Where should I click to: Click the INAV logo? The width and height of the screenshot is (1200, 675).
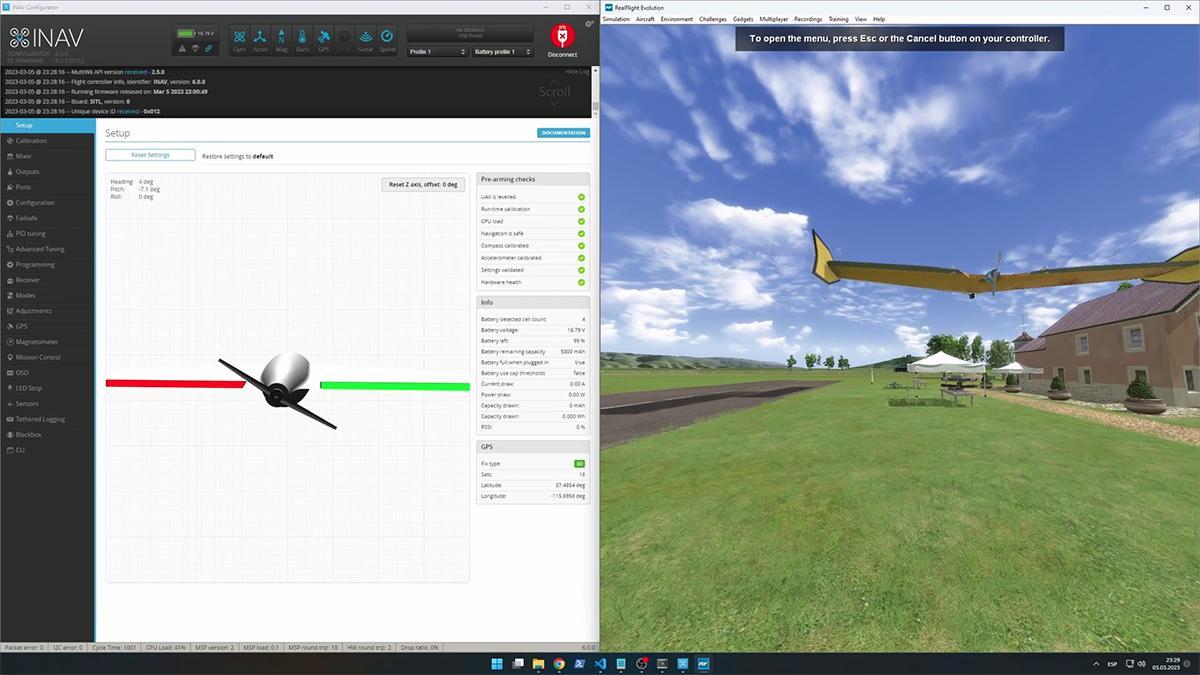click(x=46, y=39)
